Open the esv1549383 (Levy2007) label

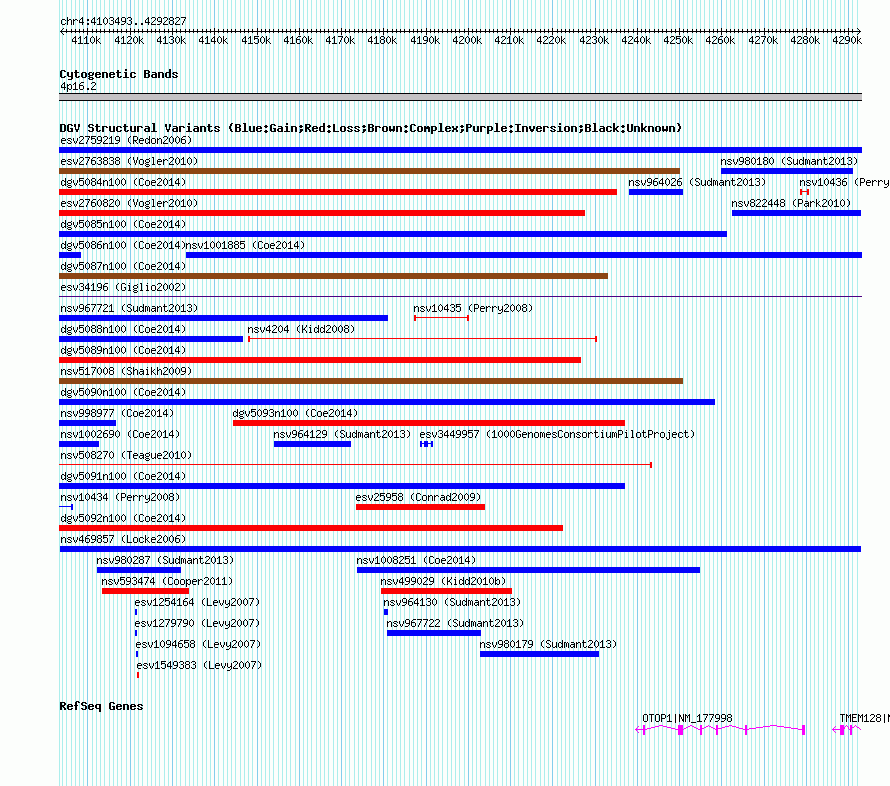199,665
